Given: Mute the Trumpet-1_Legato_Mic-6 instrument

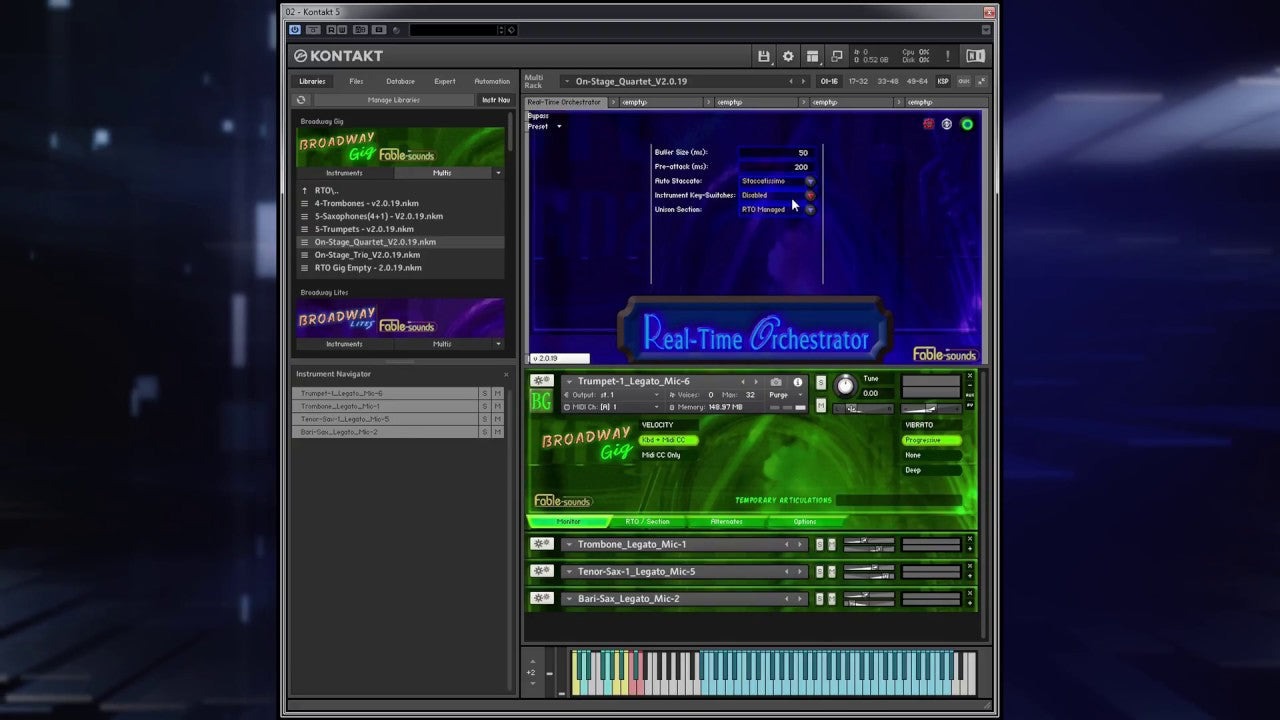Looking at the screenshot, I should [x=821, y=405].
